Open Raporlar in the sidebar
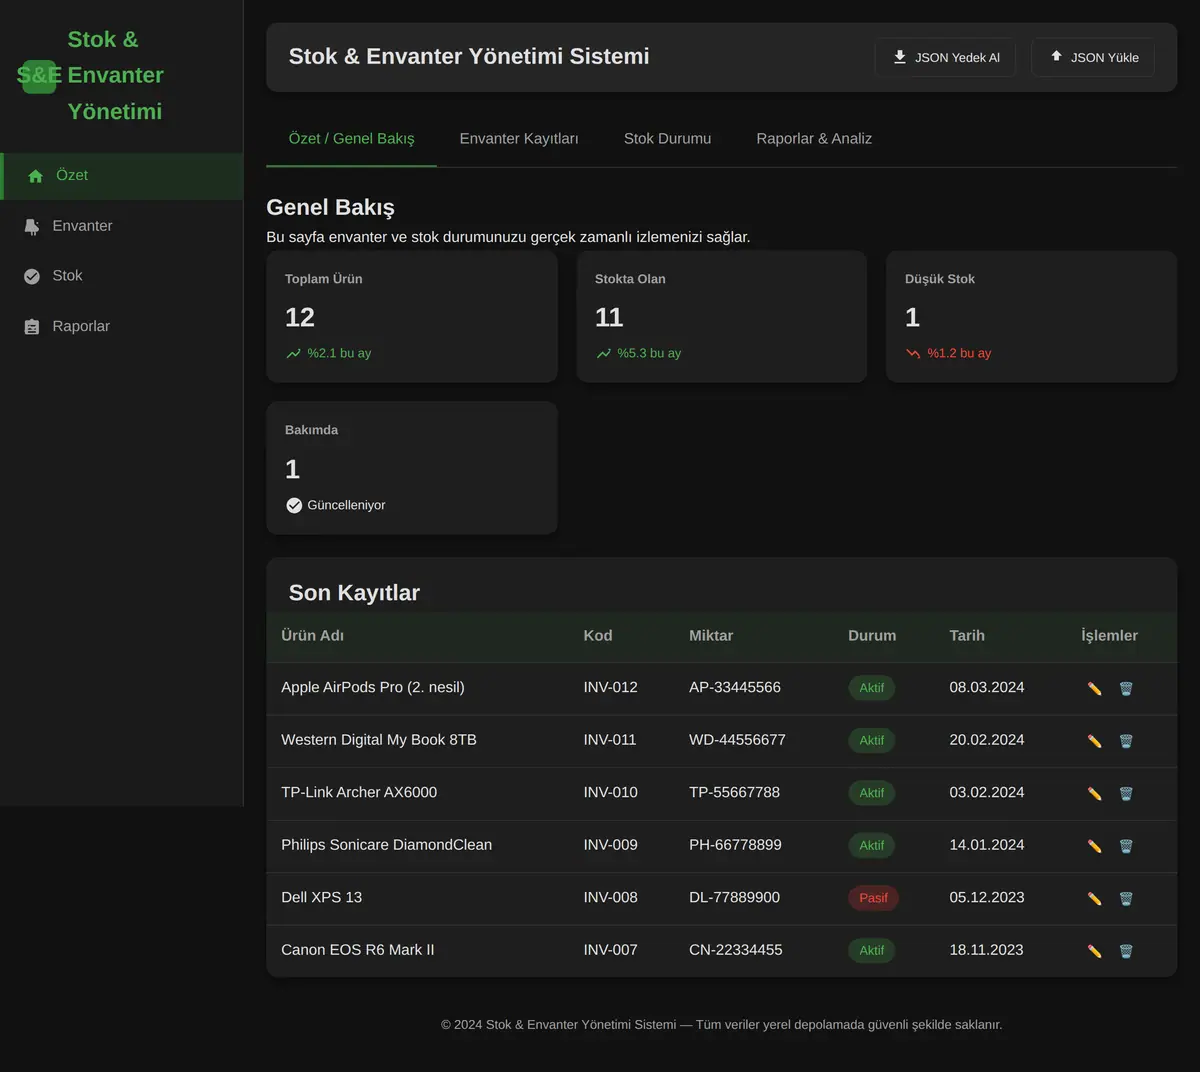 [121, 327]
